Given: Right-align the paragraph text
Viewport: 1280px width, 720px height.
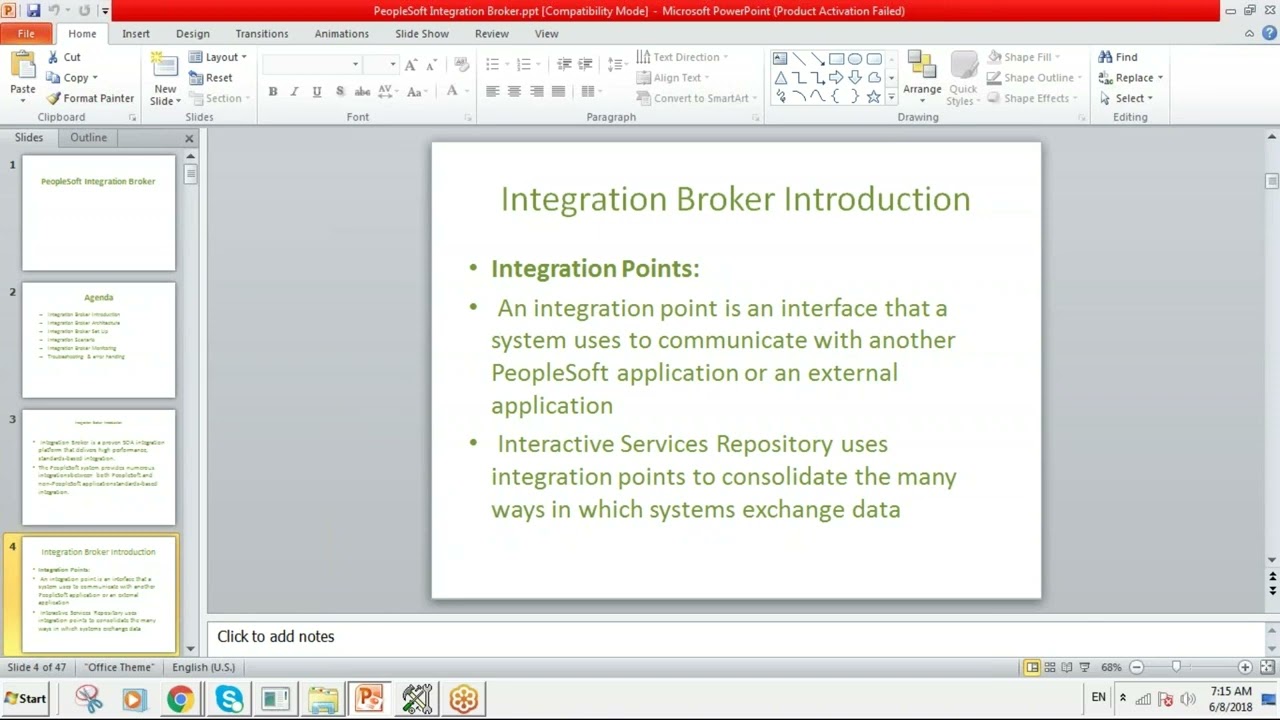Looking at the screenshot, I should (537, 91).
